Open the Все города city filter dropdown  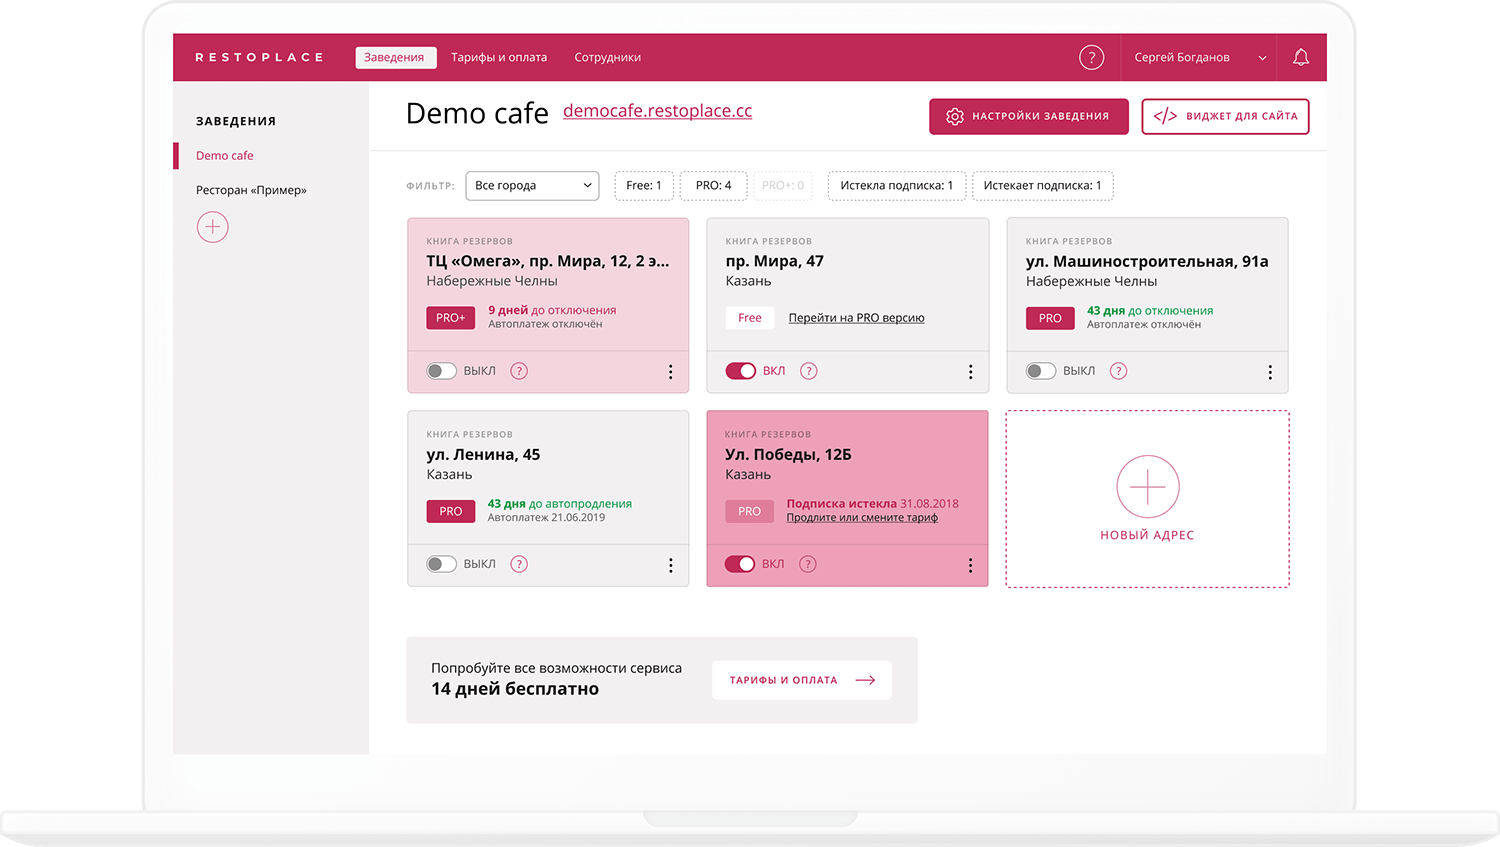pos(532,185)
